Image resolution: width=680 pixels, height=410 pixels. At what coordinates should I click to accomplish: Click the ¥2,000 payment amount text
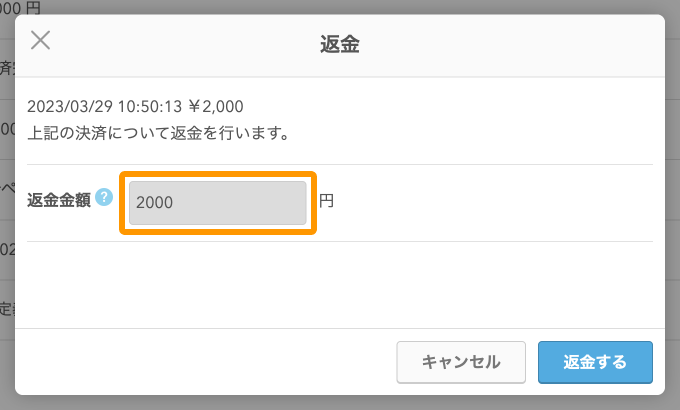pos(216,106)
